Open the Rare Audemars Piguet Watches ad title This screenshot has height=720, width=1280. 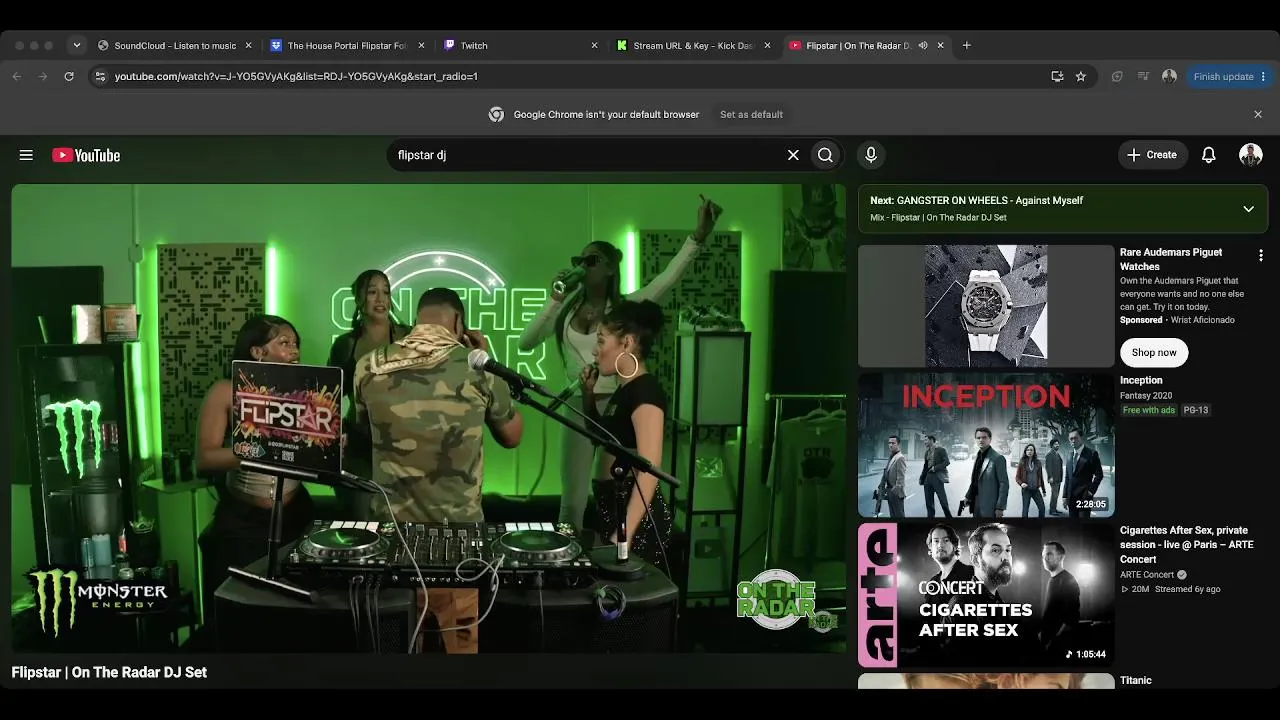click(x=1171, y=259)
